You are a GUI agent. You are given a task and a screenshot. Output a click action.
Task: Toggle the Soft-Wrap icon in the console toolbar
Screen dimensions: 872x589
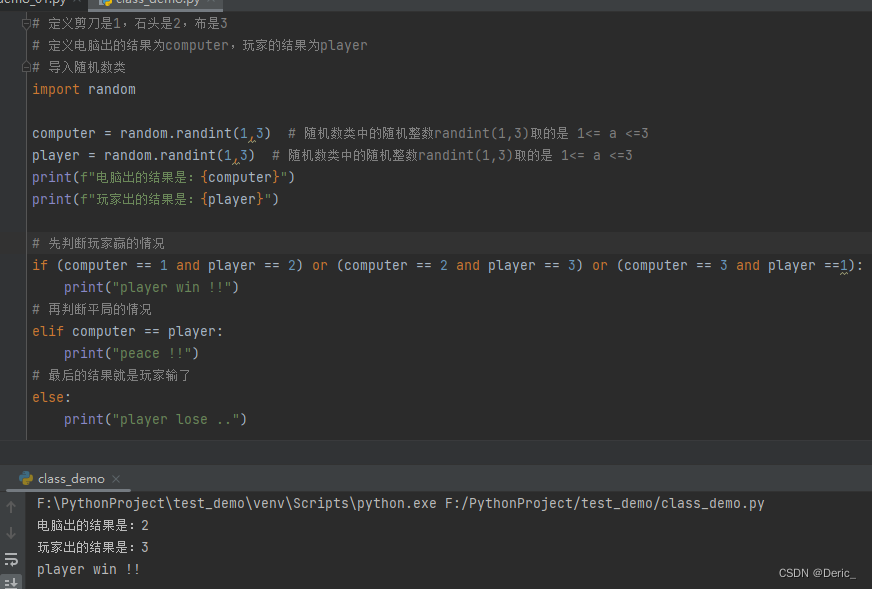pos(11,558)
